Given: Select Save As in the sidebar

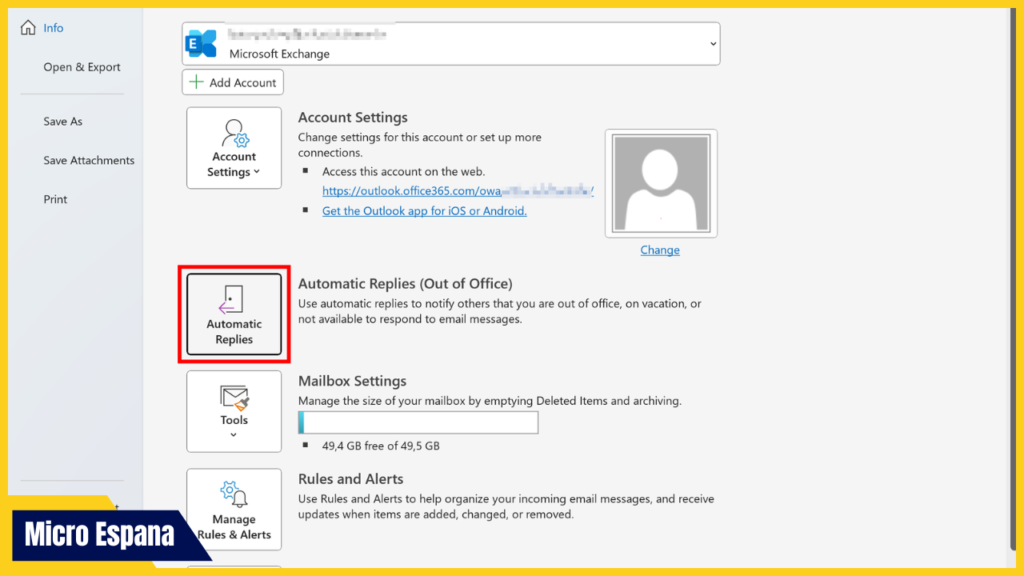Looking at the screenshot, I should click(x=62, y=120).
